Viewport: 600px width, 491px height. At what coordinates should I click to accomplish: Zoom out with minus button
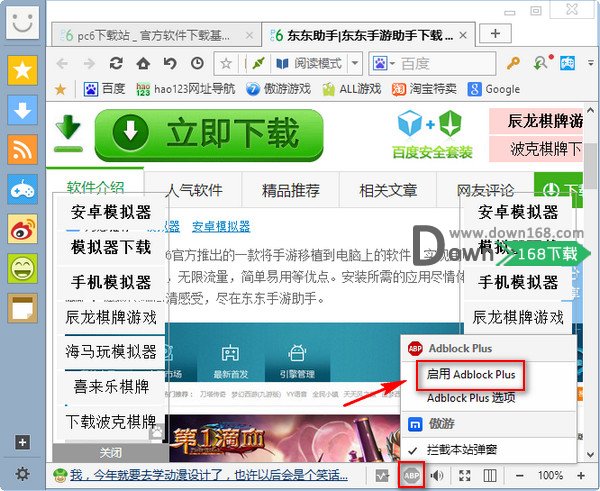pos(519,476)
